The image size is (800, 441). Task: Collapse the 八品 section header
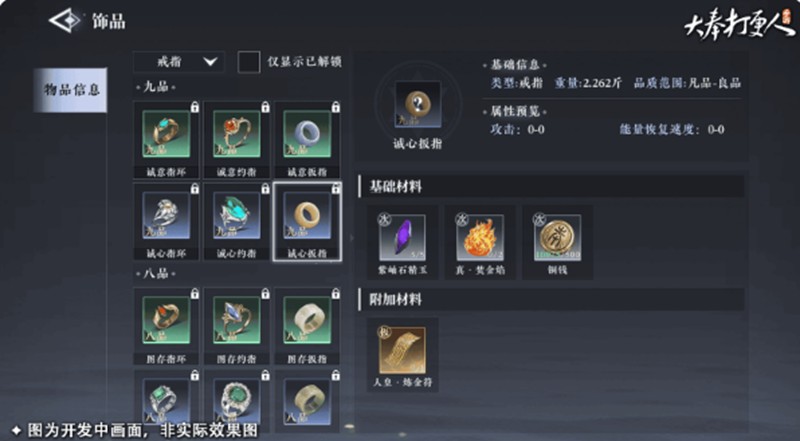(156, 274)
